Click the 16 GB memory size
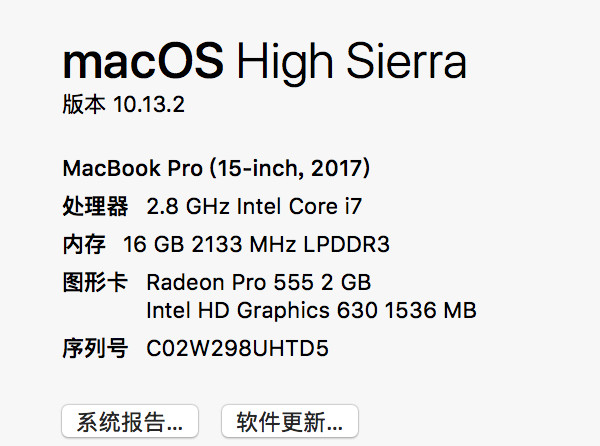600x446 pixels. tap(150, 243)
